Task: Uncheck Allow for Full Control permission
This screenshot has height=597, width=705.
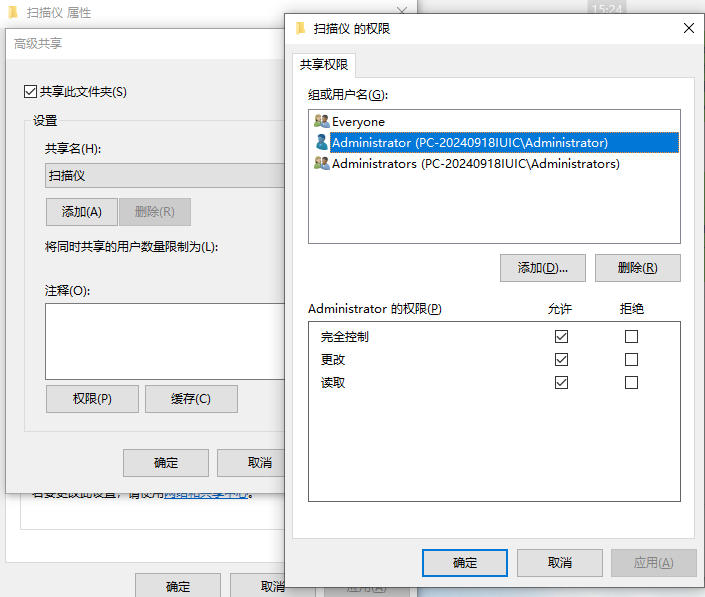Action: pos(561,337)
